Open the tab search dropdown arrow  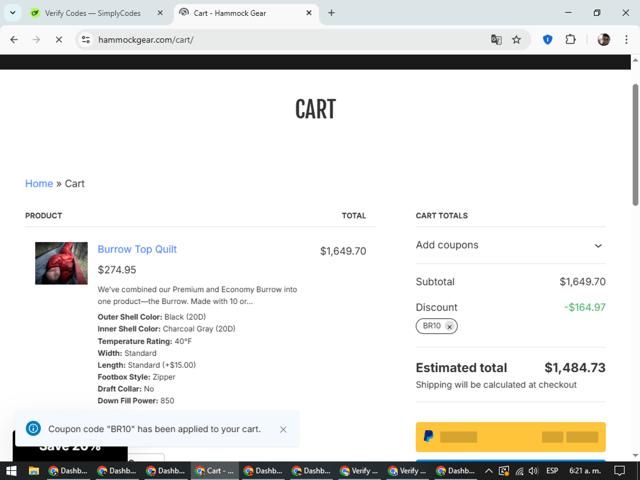pyautogui.click(x=13, y=13)
